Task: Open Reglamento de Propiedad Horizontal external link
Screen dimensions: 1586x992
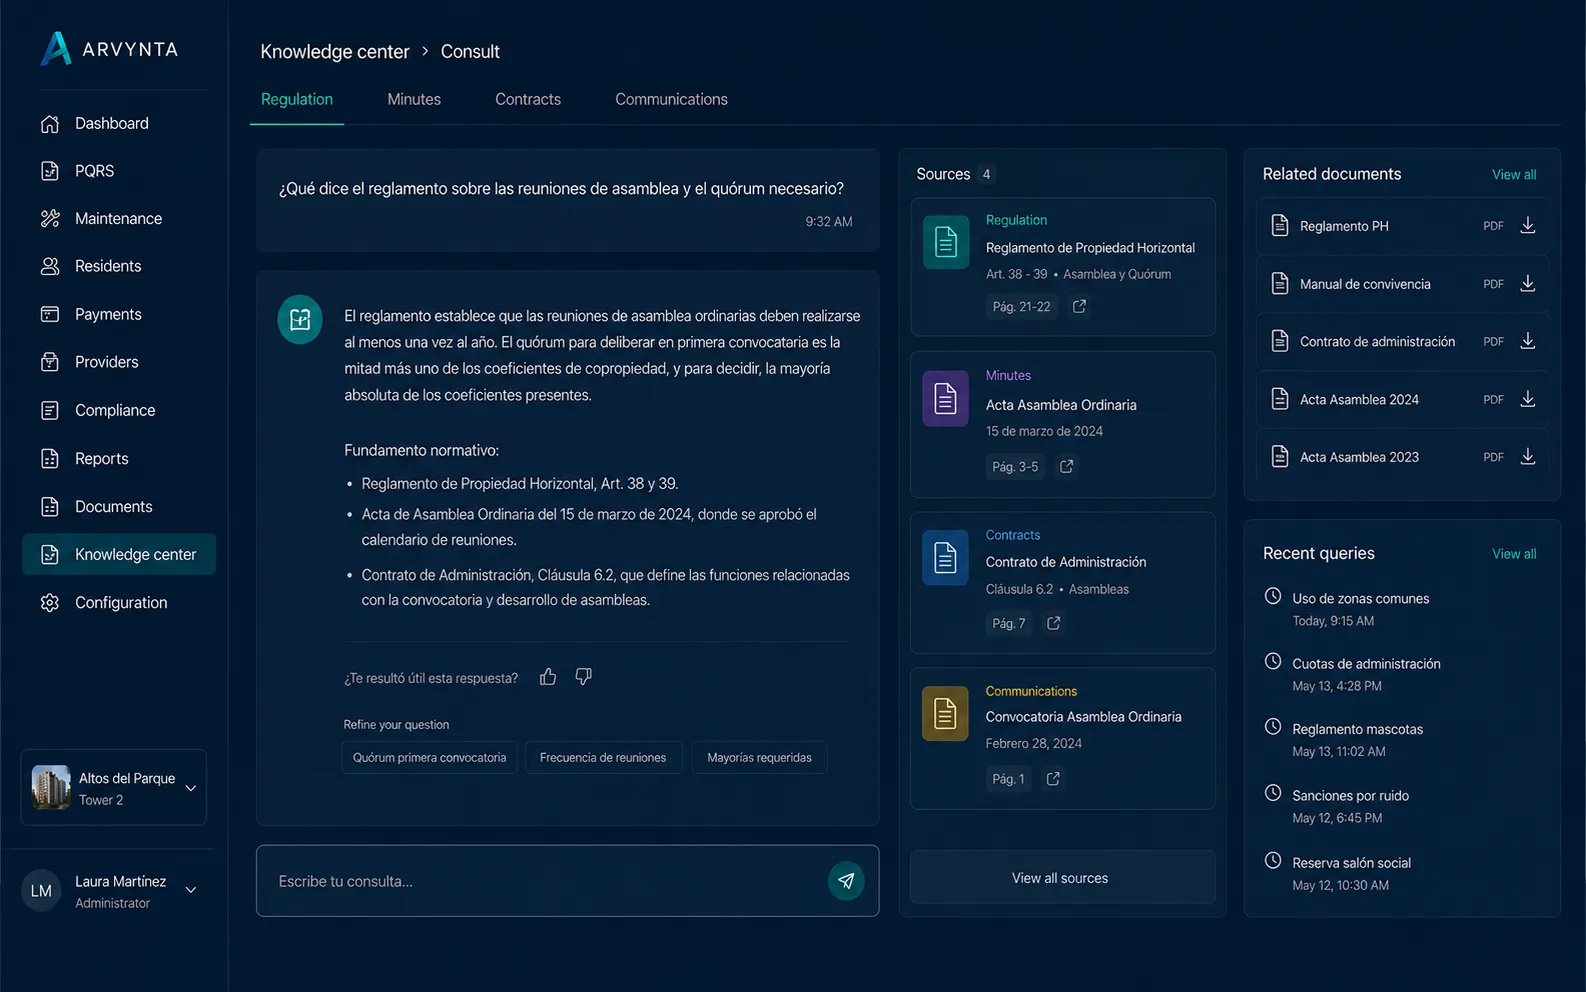Action: [1079, 307]
